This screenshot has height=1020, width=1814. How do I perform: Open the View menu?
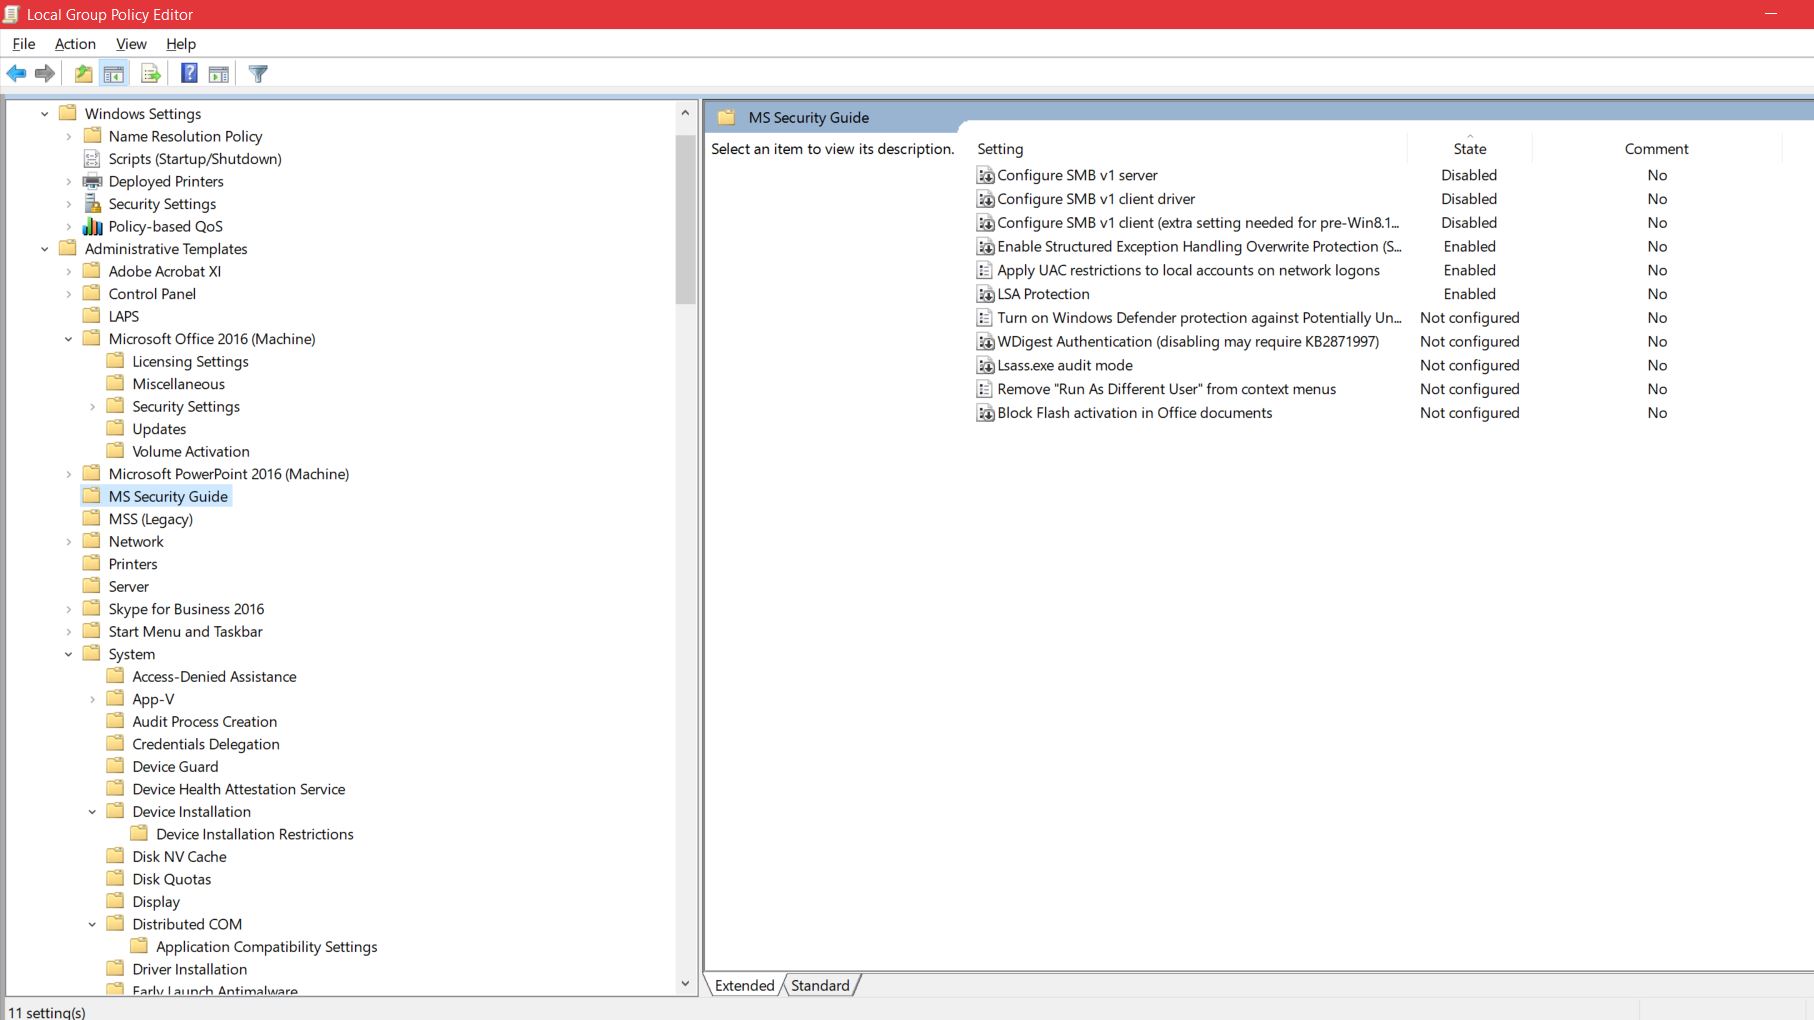tap(131, 44)
